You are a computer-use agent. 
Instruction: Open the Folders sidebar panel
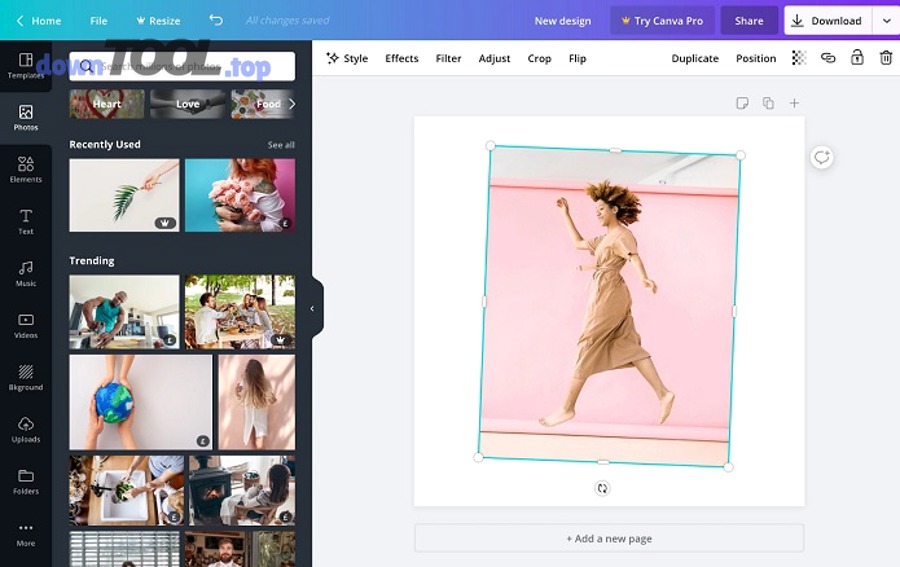[x=26, y=482]
